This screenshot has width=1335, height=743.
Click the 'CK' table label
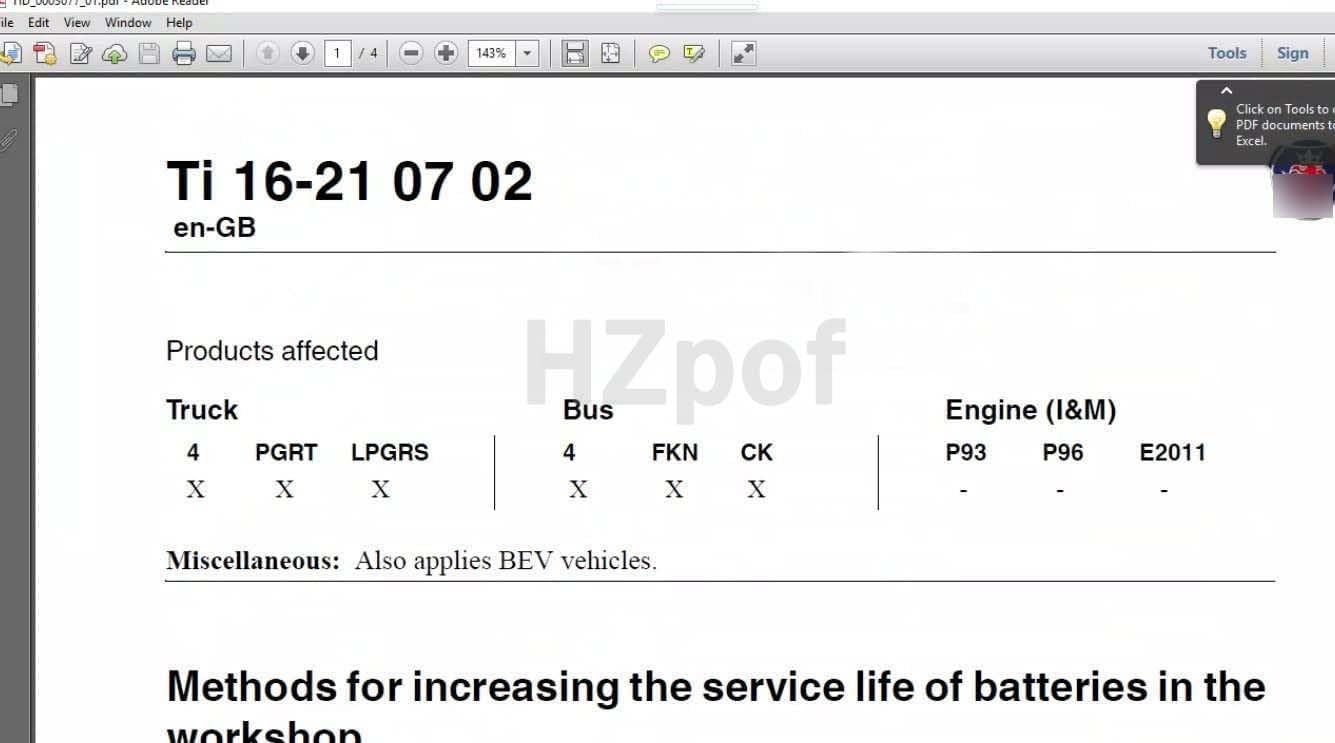click(757, 452)
